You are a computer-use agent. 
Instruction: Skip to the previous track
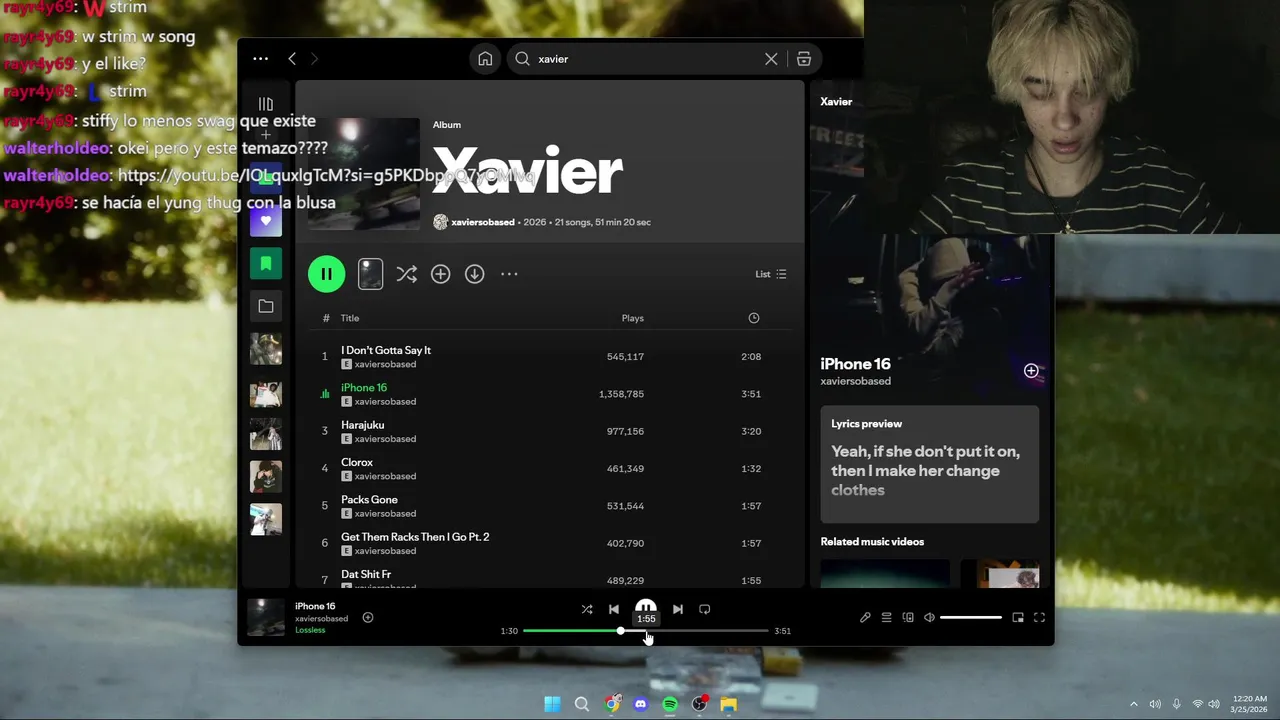[x=614, y=609]
